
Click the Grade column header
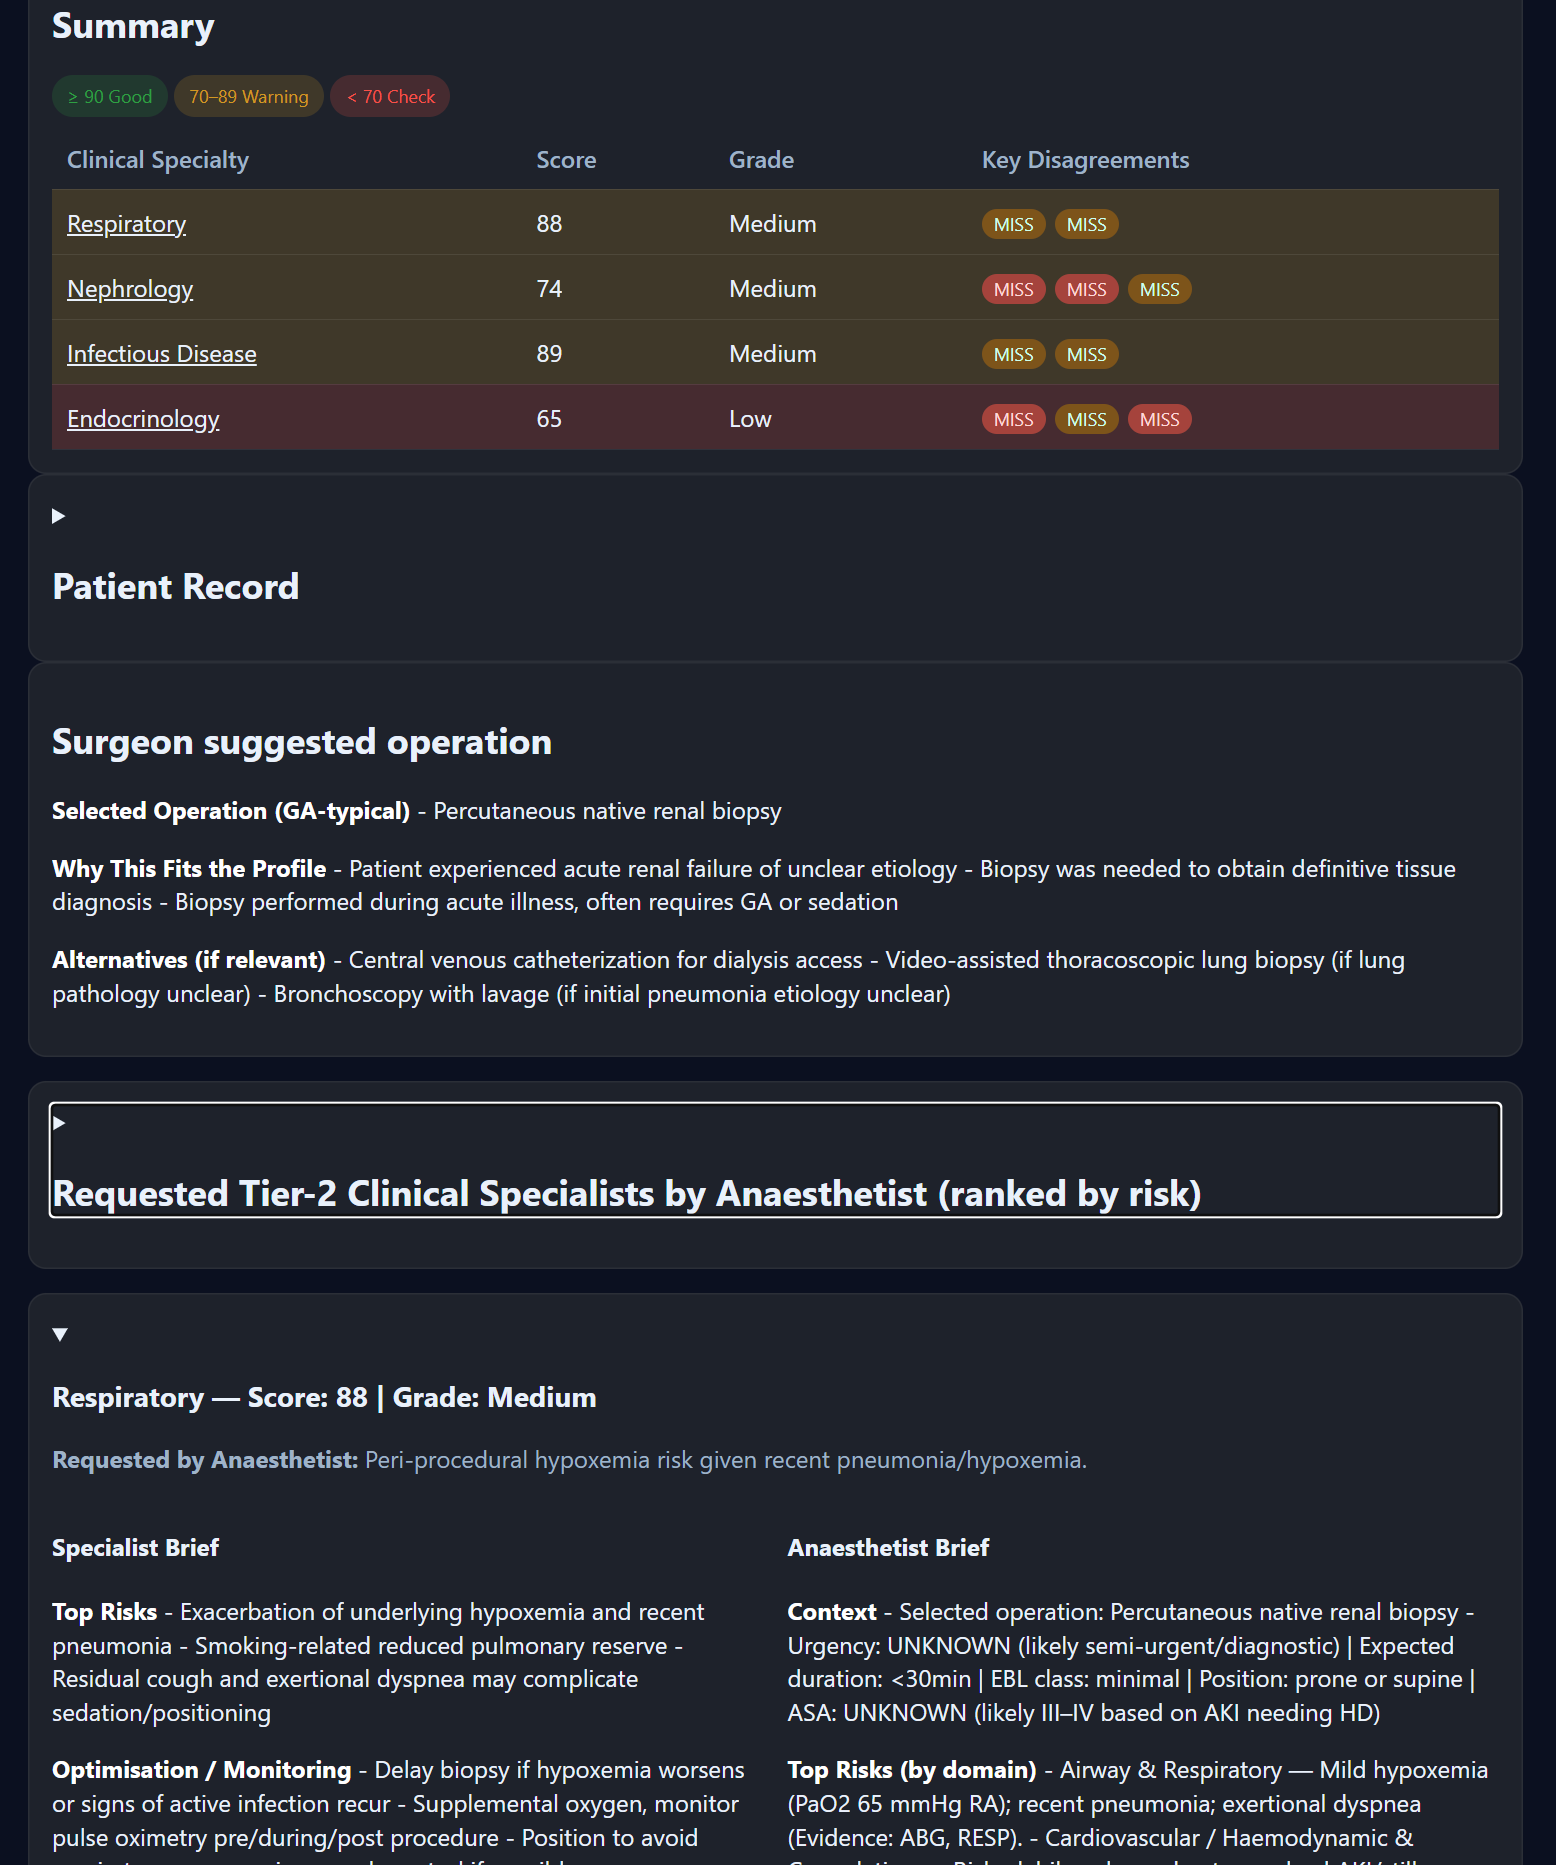click(x=760, y=159)
